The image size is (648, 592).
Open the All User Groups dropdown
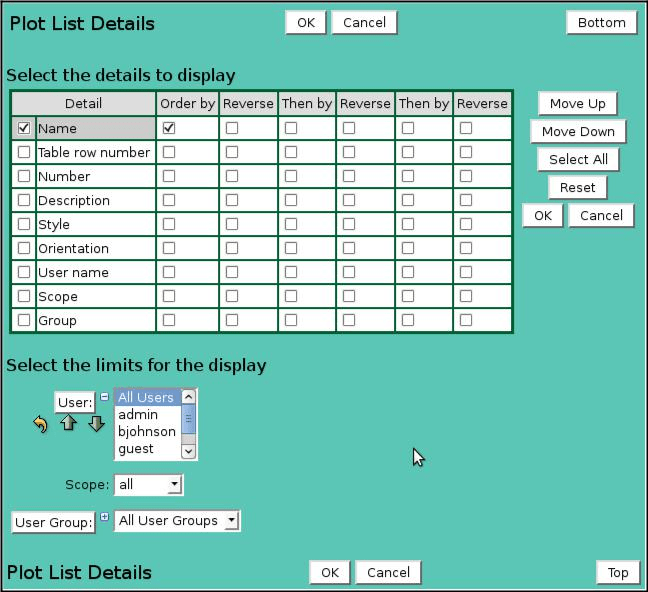click(177, 521)
